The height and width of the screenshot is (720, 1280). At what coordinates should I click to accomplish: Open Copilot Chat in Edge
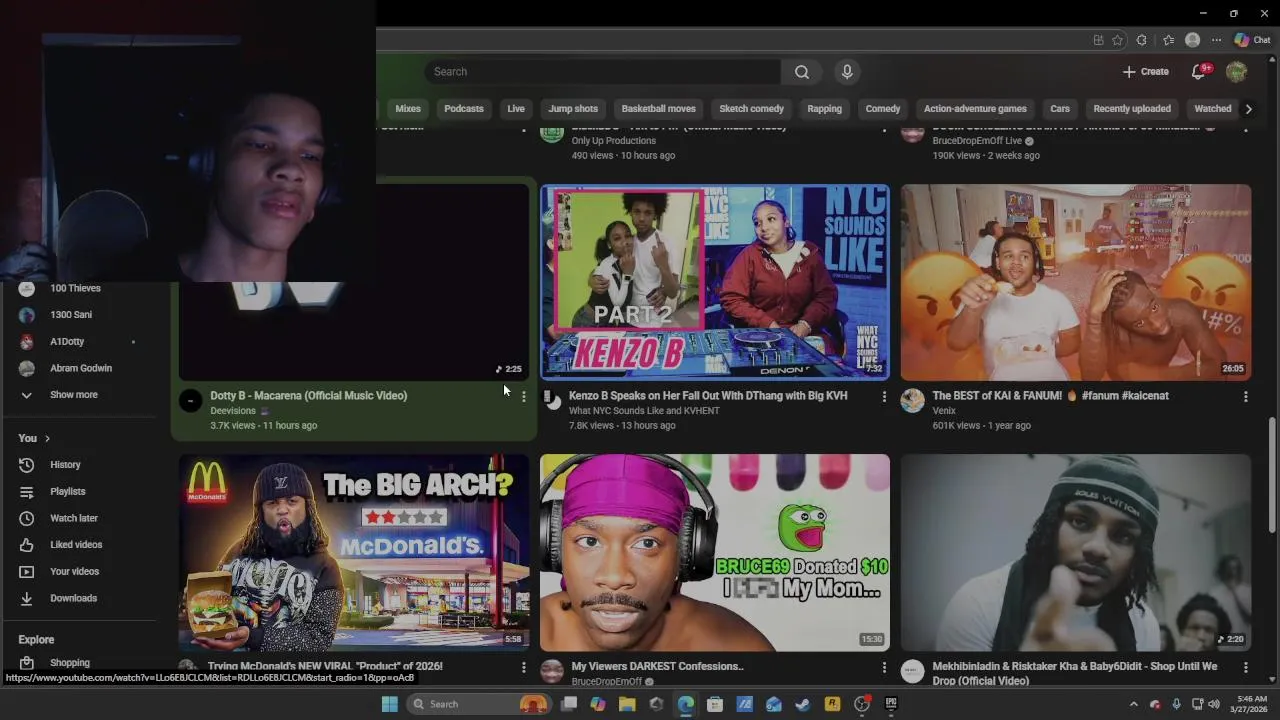point(1253,40)
